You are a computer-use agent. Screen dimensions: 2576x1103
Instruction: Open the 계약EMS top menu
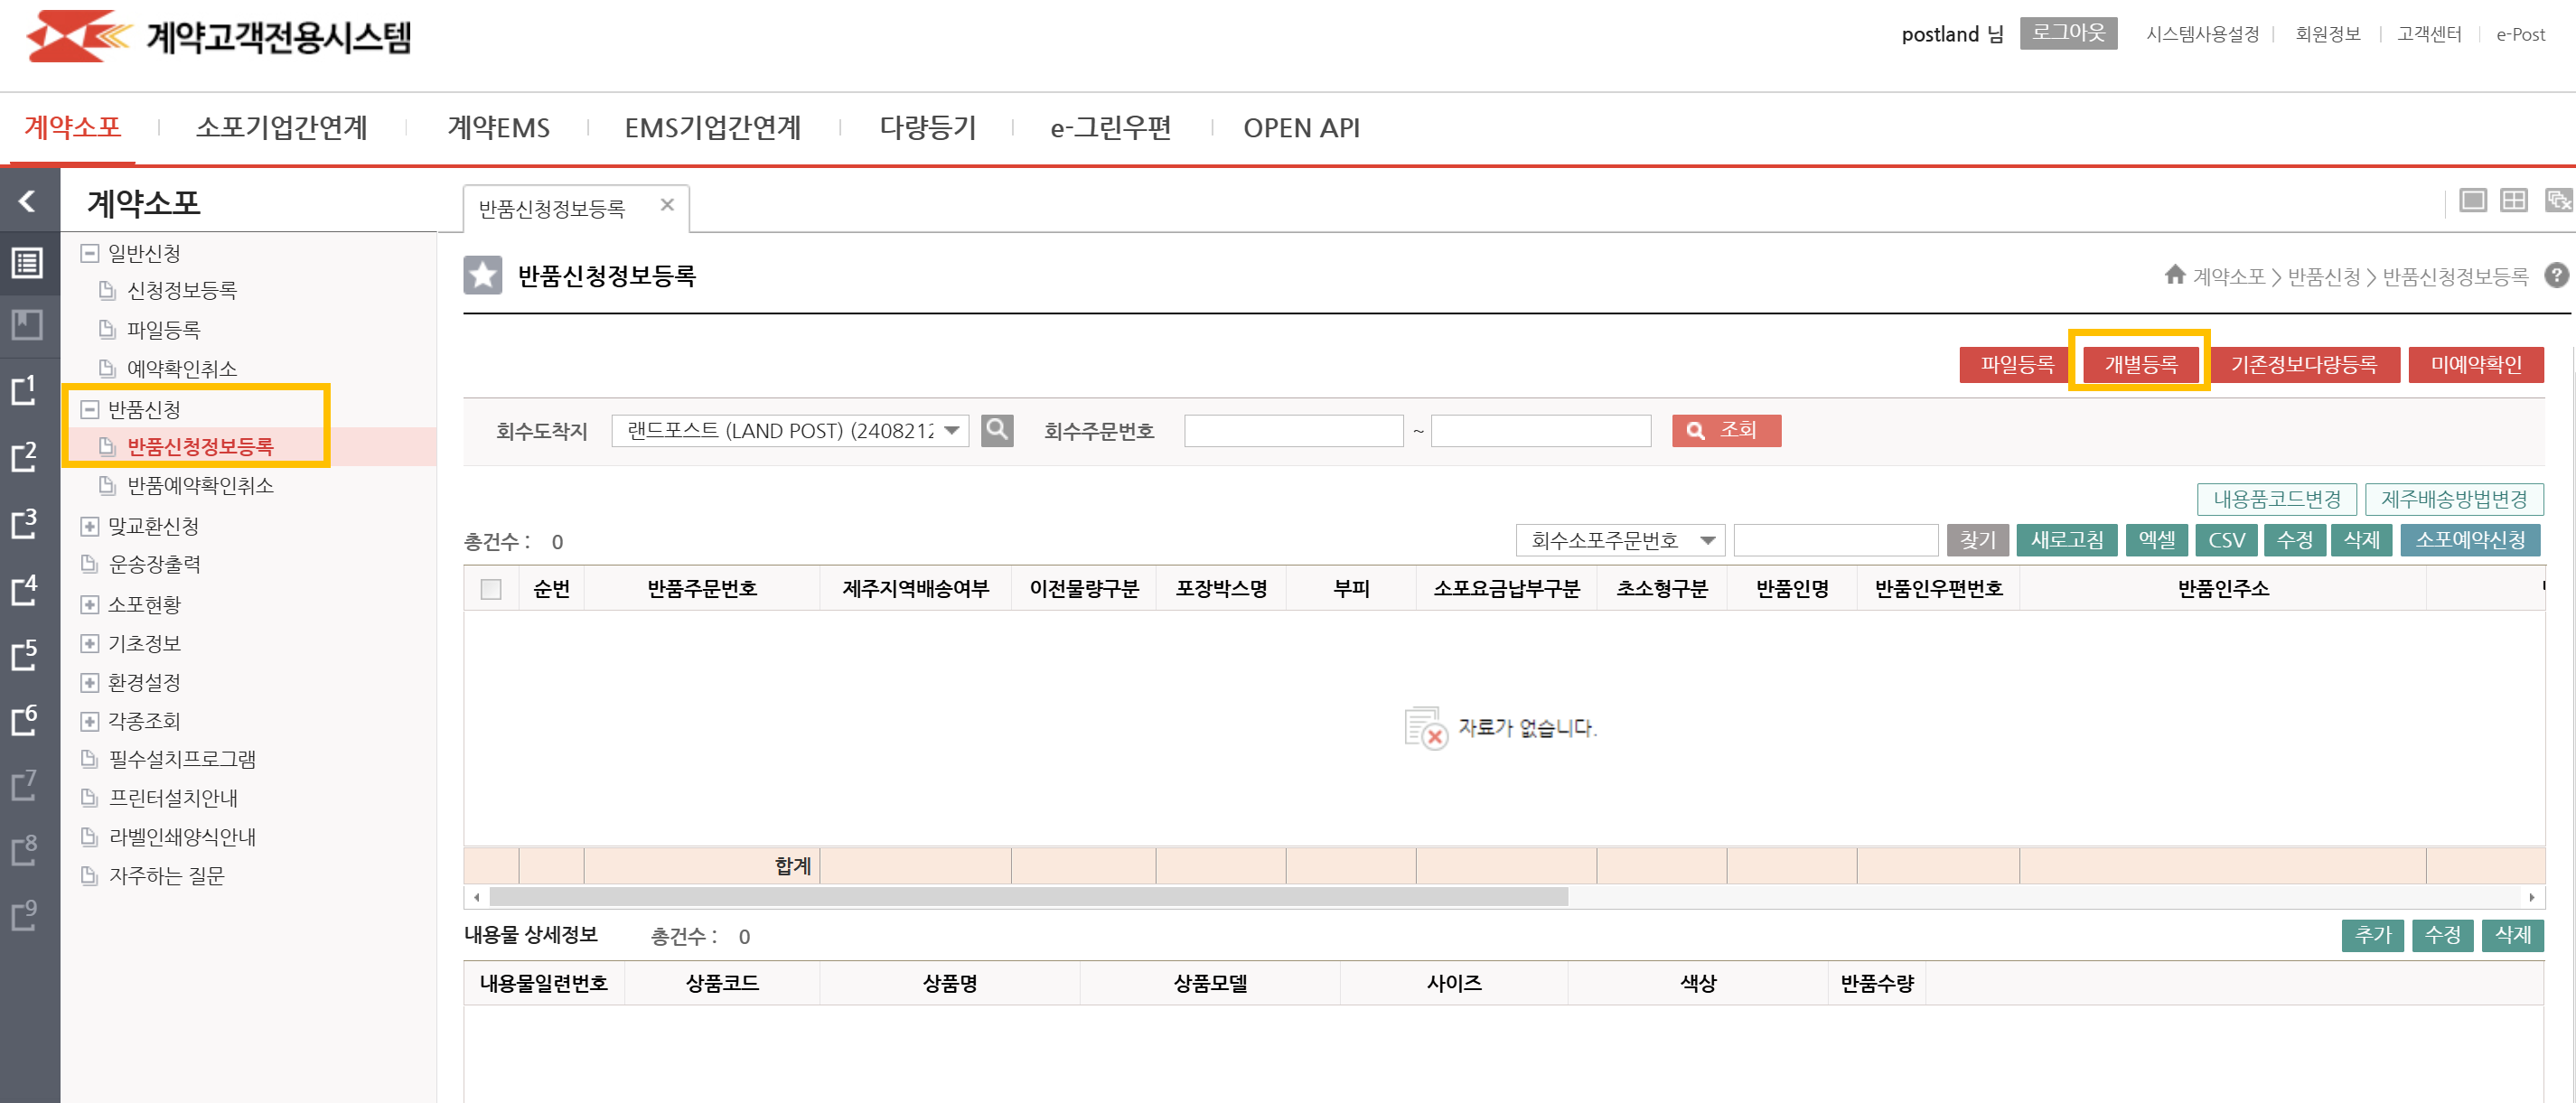click(x=498, y=128)
